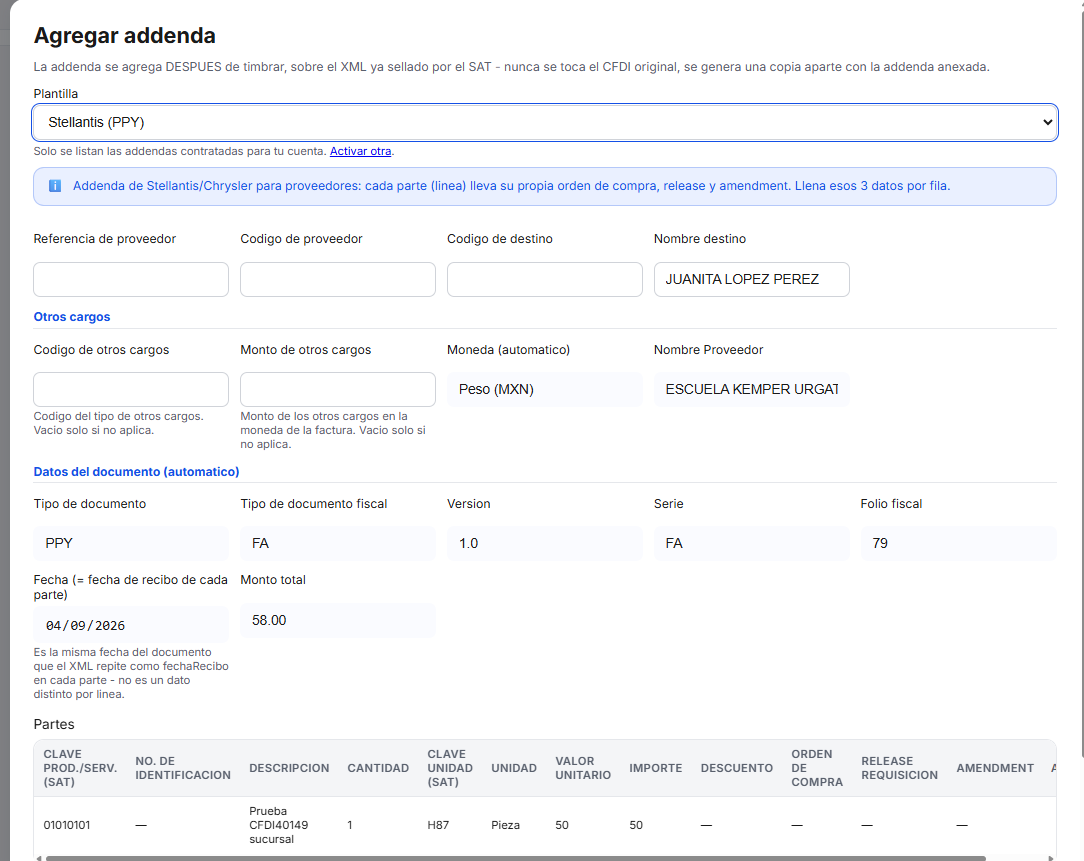1084x861 pixels.
Task: Click the left scroll arrow of the Partes table
Action: pyautogui.click(x=39, y=858)
